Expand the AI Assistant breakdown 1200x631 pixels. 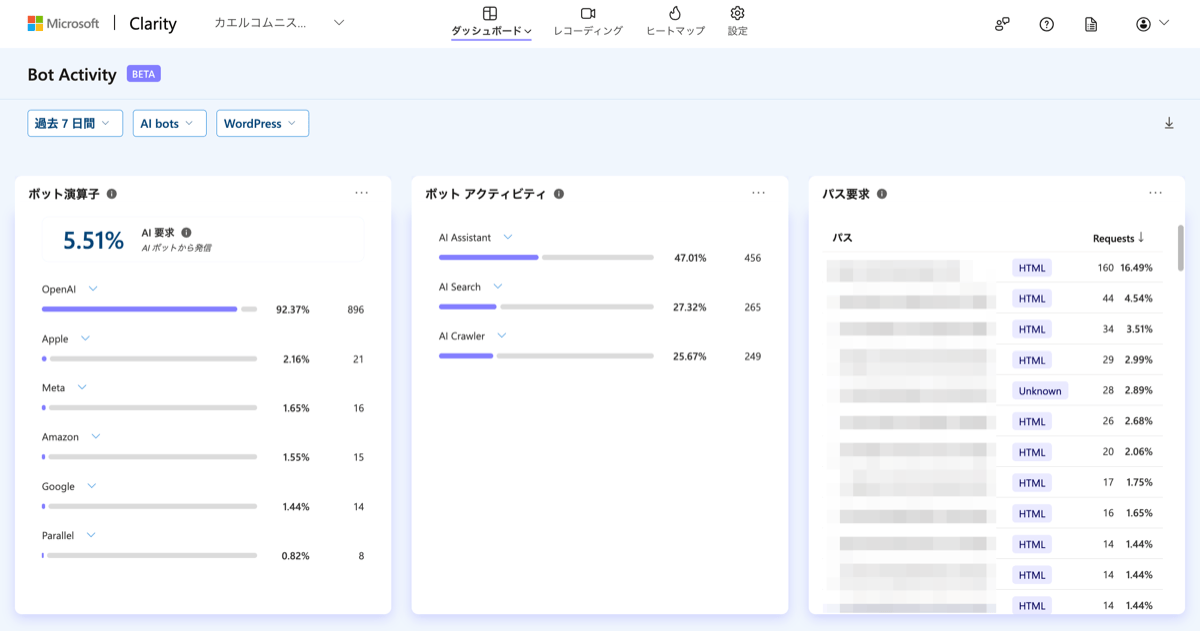pyautogui.click(x=508, y=237)
